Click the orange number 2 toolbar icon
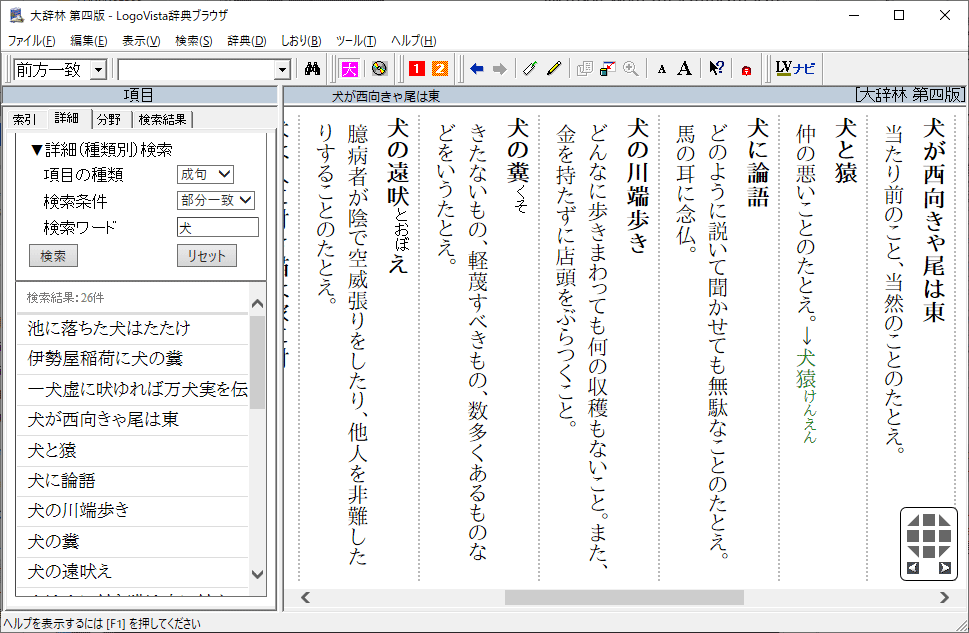Screen dimensions: 969x633 click(x=438, y=69)
